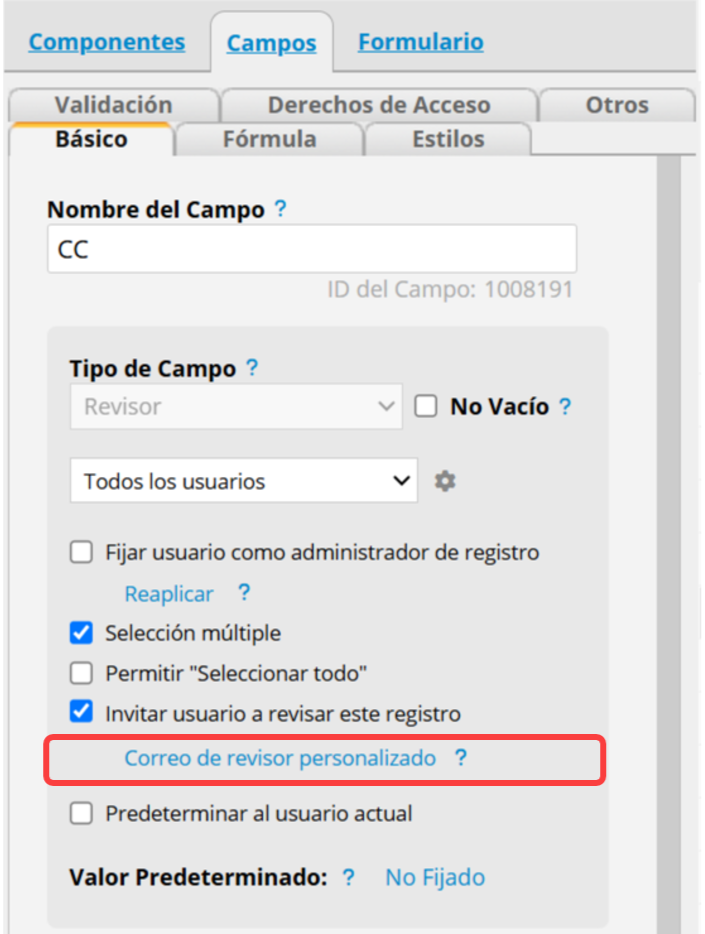Click help icon next to Reaplicar

tap(244, 593)
